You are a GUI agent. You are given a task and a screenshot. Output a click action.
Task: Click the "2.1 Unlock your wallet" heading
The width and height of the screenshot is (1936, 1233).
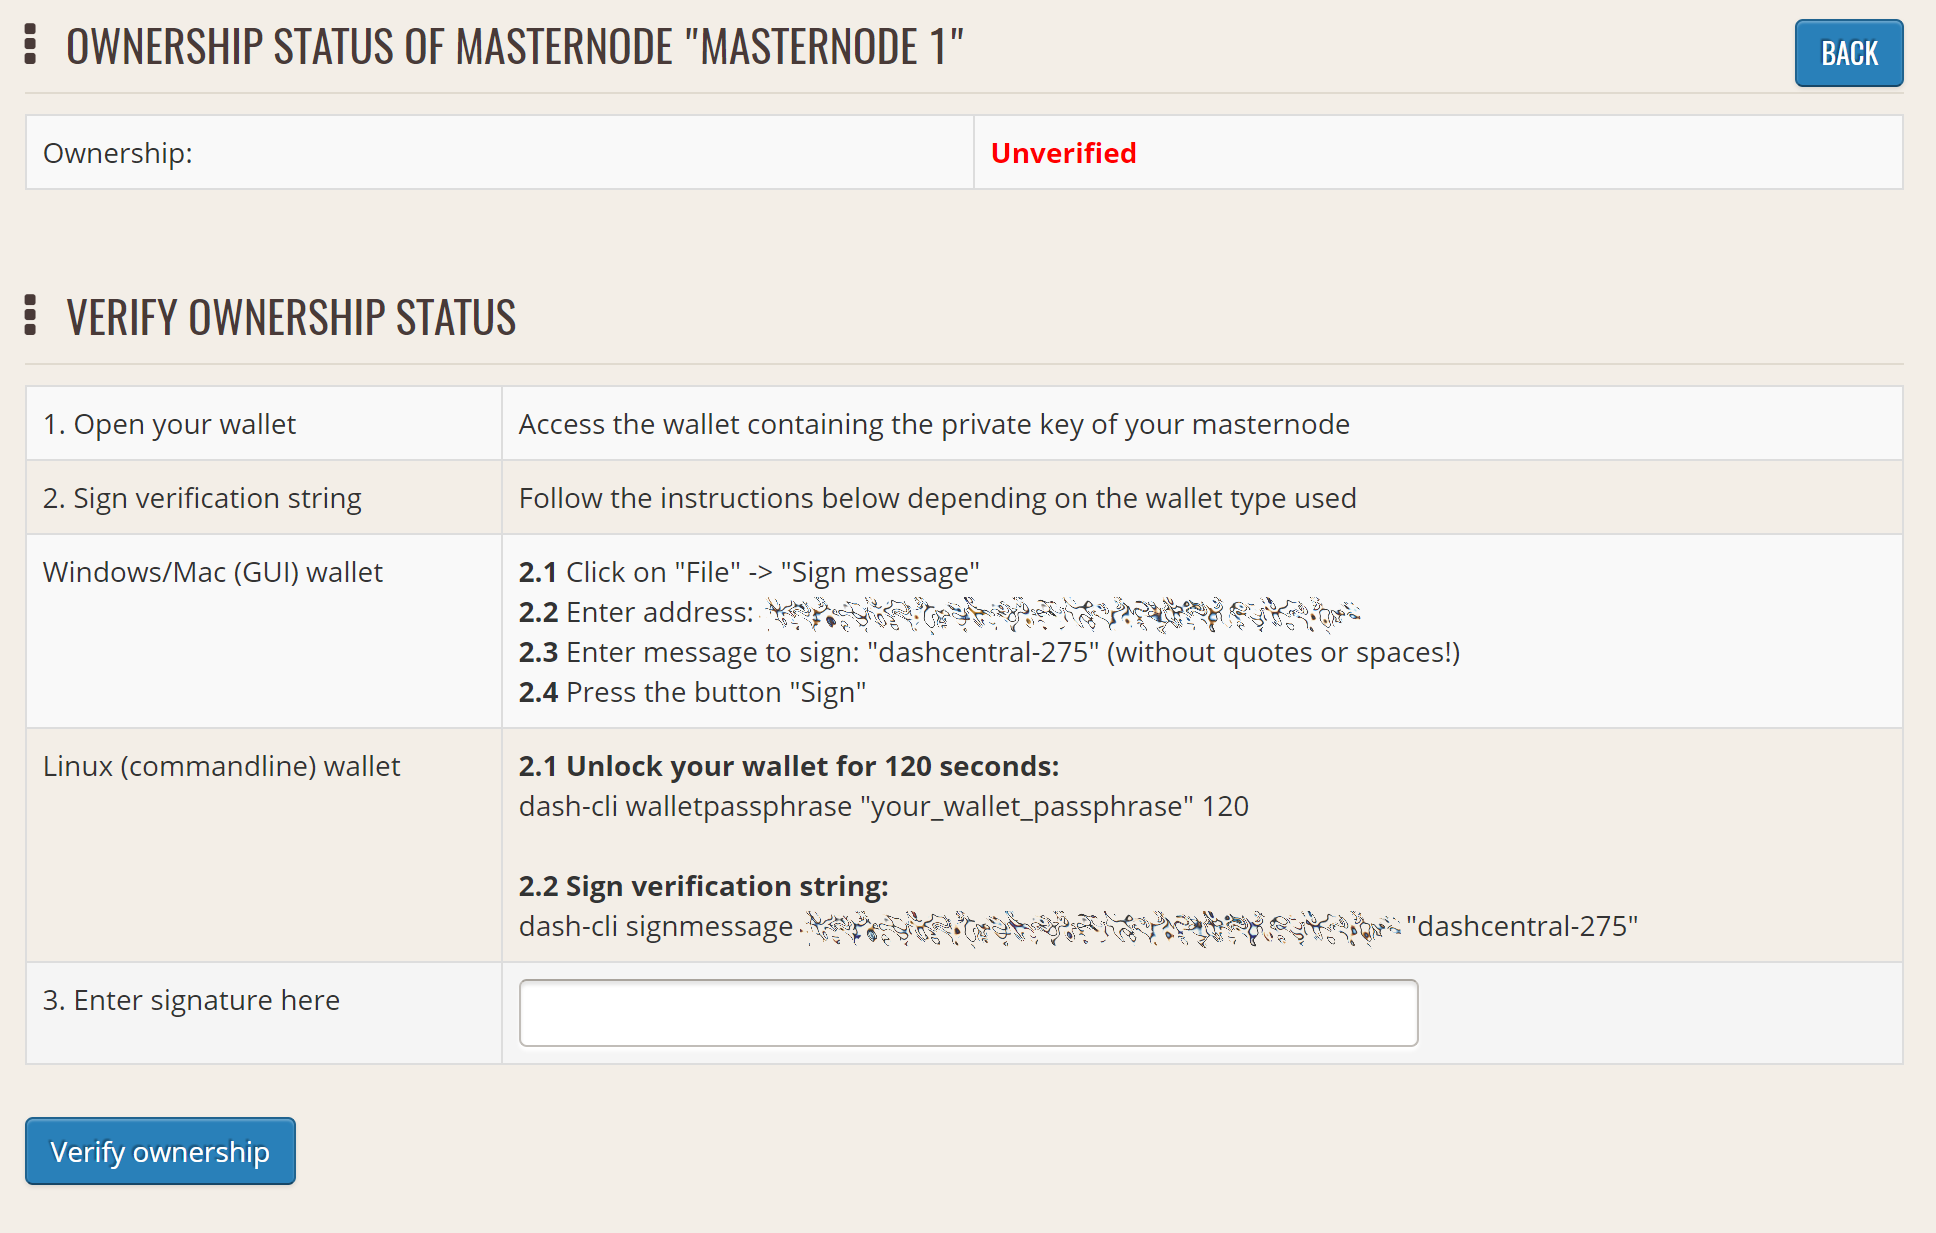[788, 766]
